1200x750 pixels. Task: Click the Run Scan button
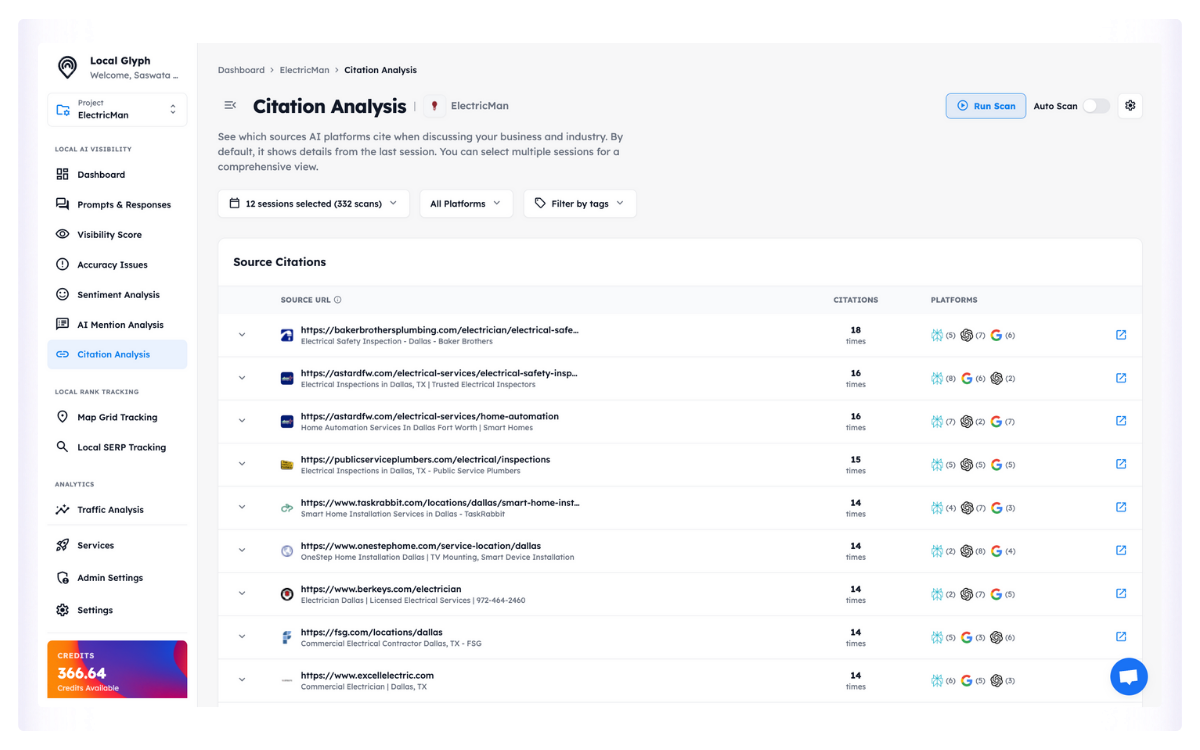click(985, 106)
